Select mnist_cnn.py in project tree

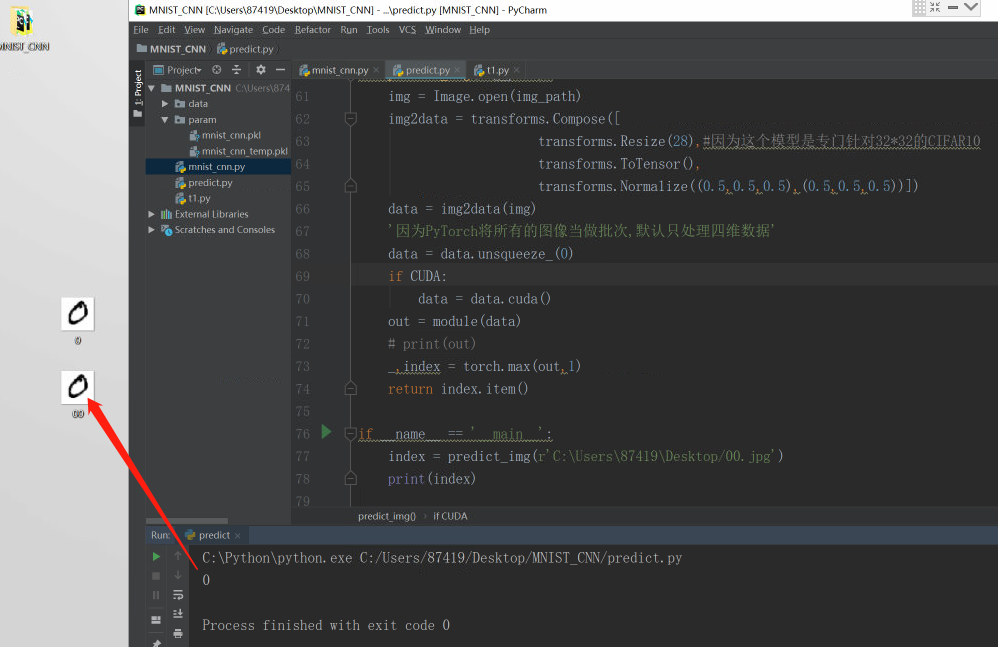tap(218, 167)
